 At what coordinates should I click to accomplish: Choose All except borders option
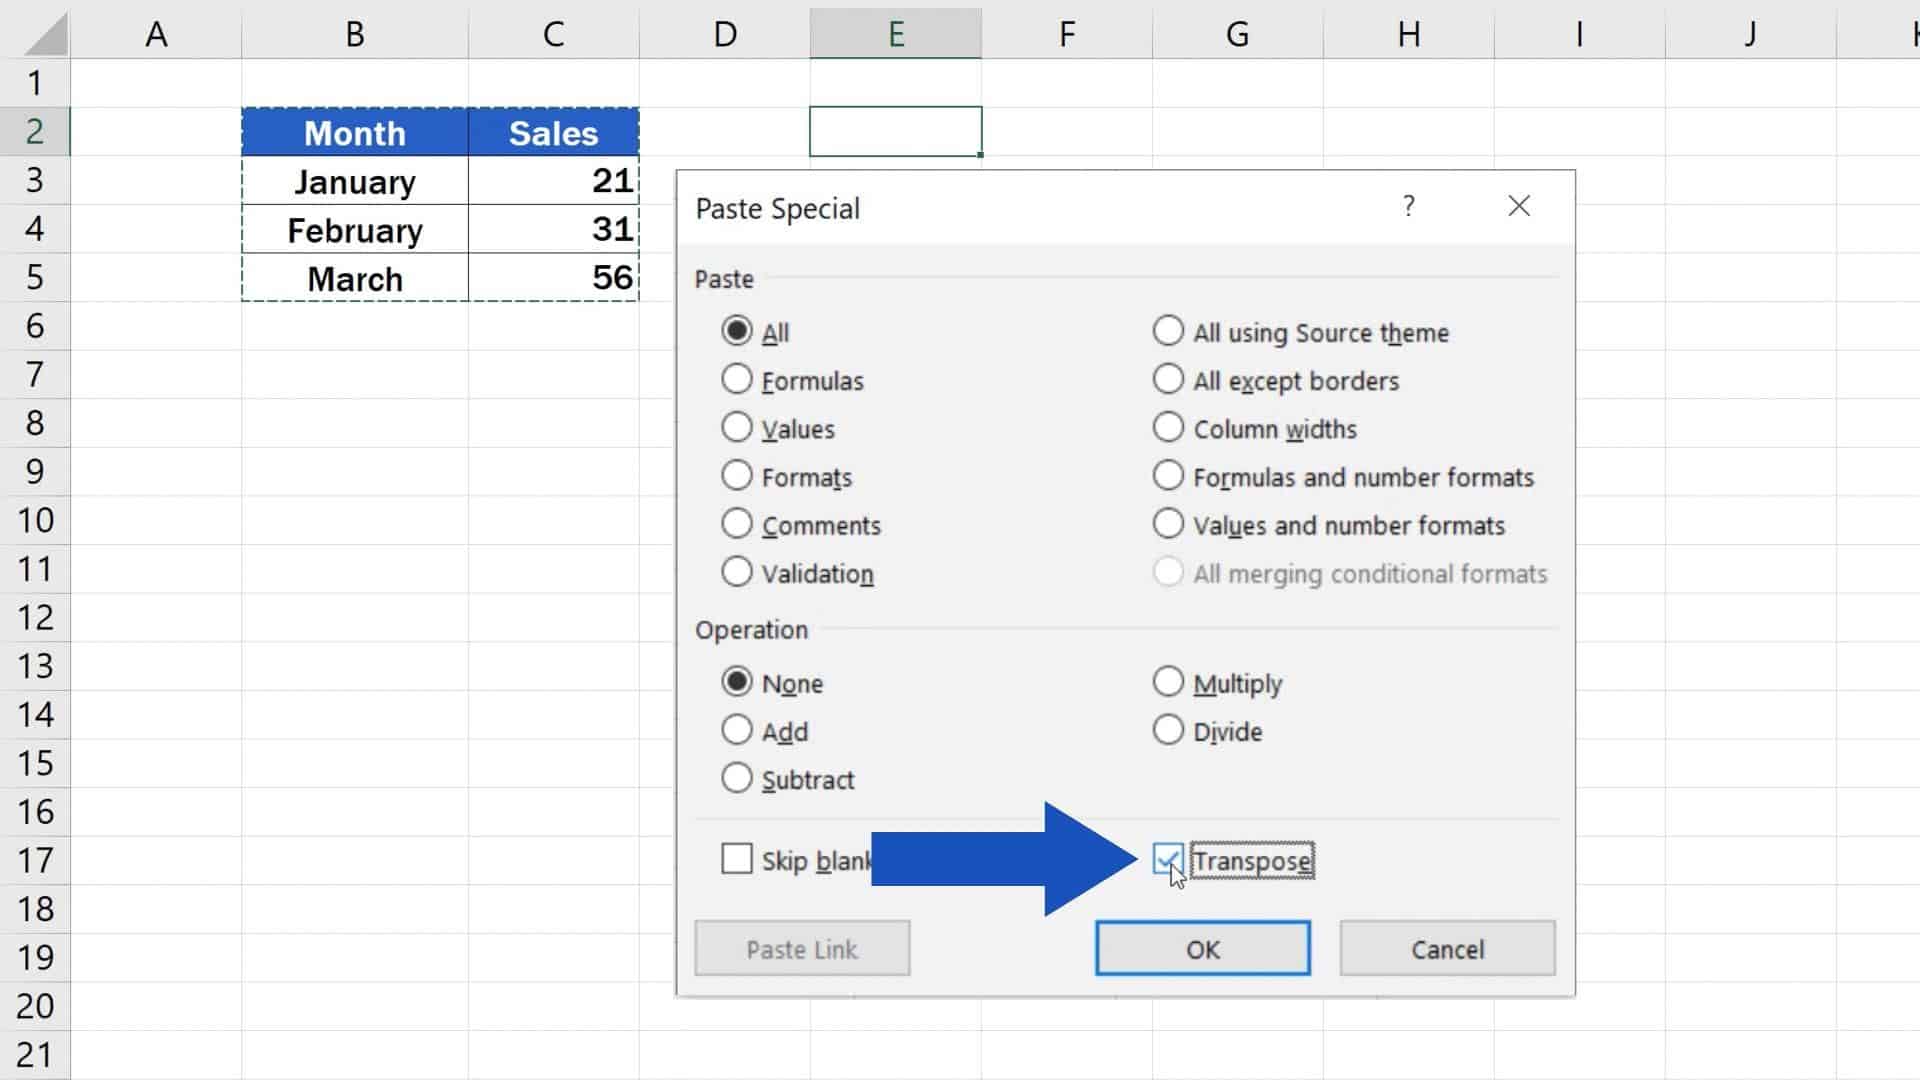pyautogui.click(x=1168, y=379)
